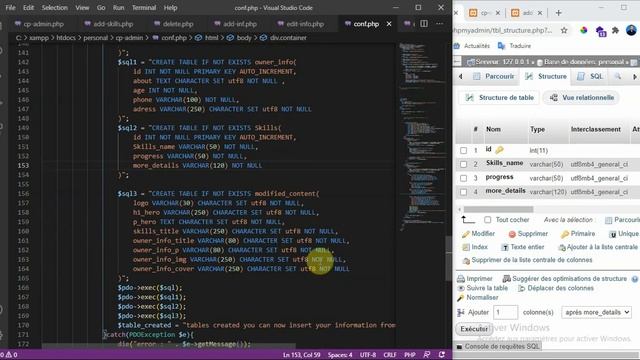Open the Terminal menu
This screenshot has width=640, height=360.
[144, 7]
